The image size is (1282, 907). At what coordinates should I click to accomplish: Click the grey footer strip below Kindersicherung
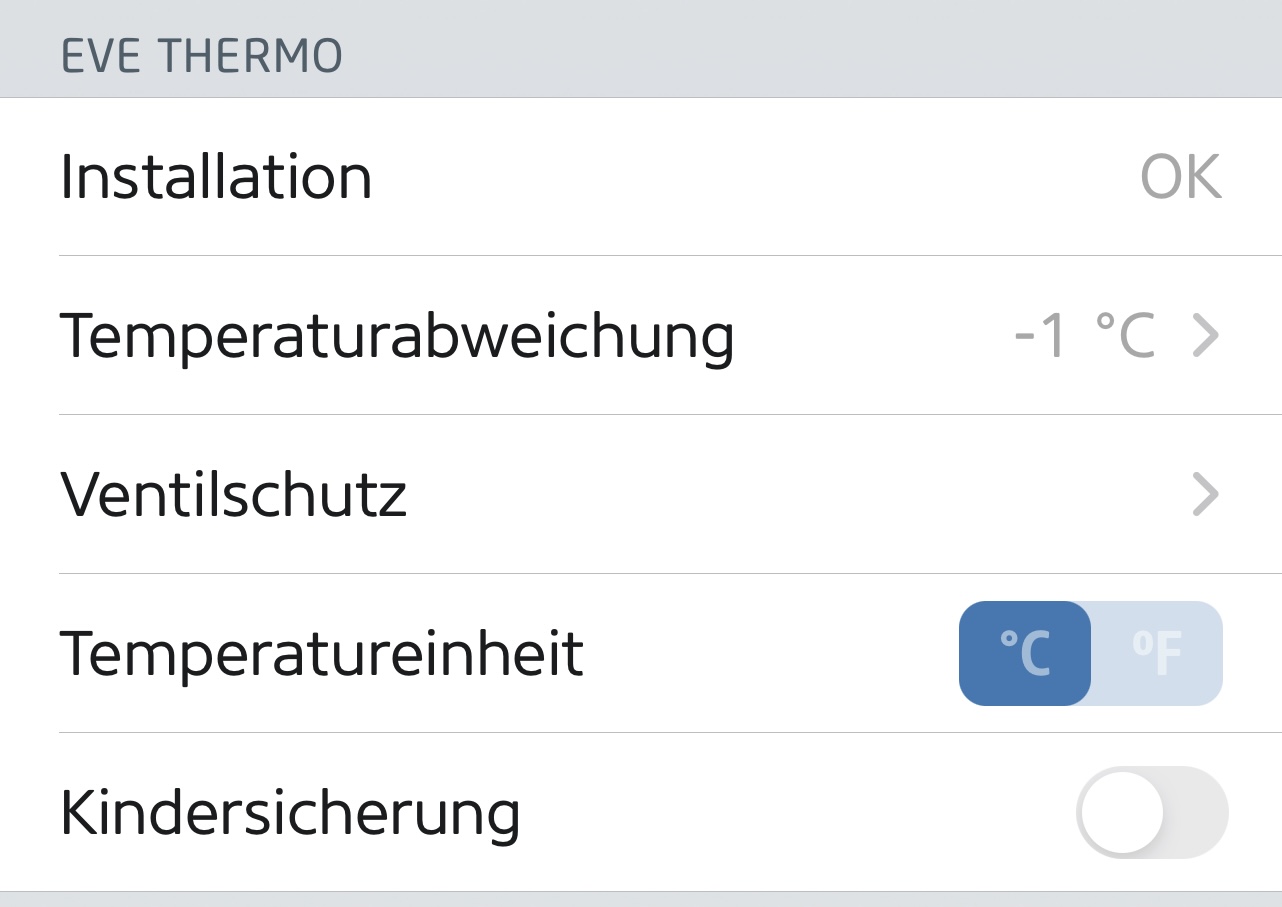(640, 900)
